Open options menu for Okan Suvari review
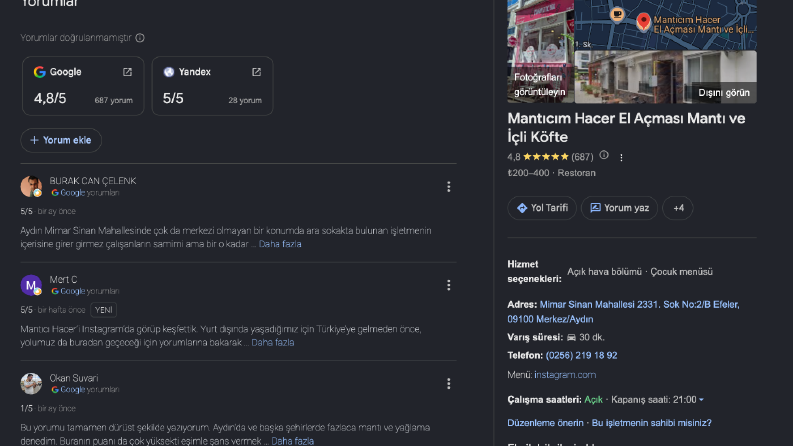The height and width of the screenshot is (446, 793). pos(449,384)
